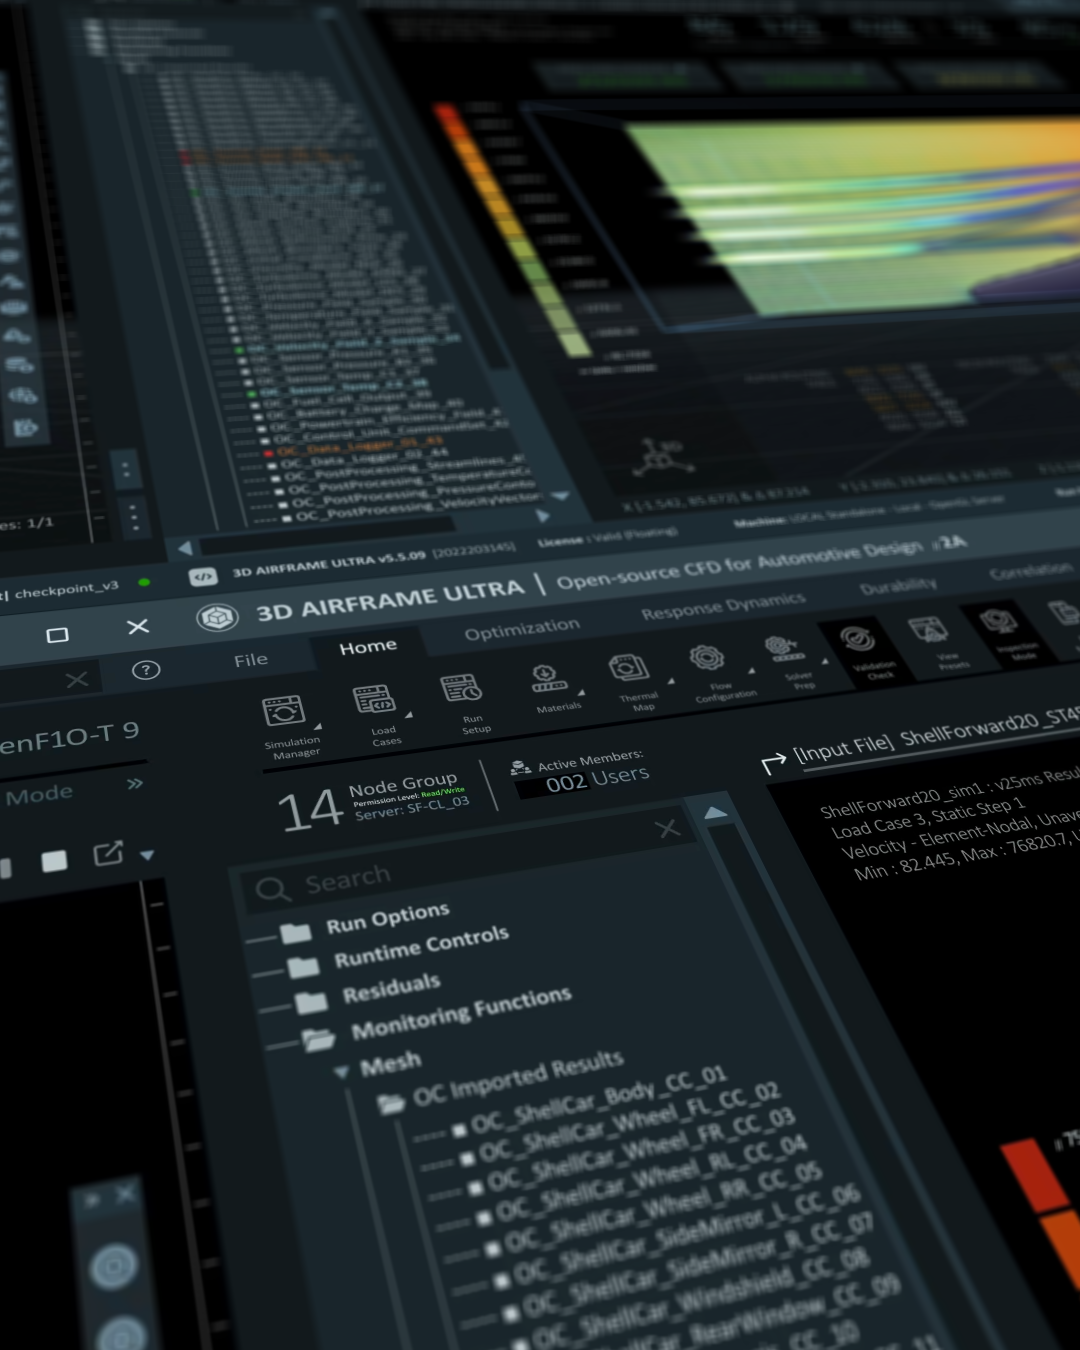Tick the box beside OC_ShellCar_Wheel_RR_CC_05
Screen dimensions: 1080x1350
tap(492, 1249)
